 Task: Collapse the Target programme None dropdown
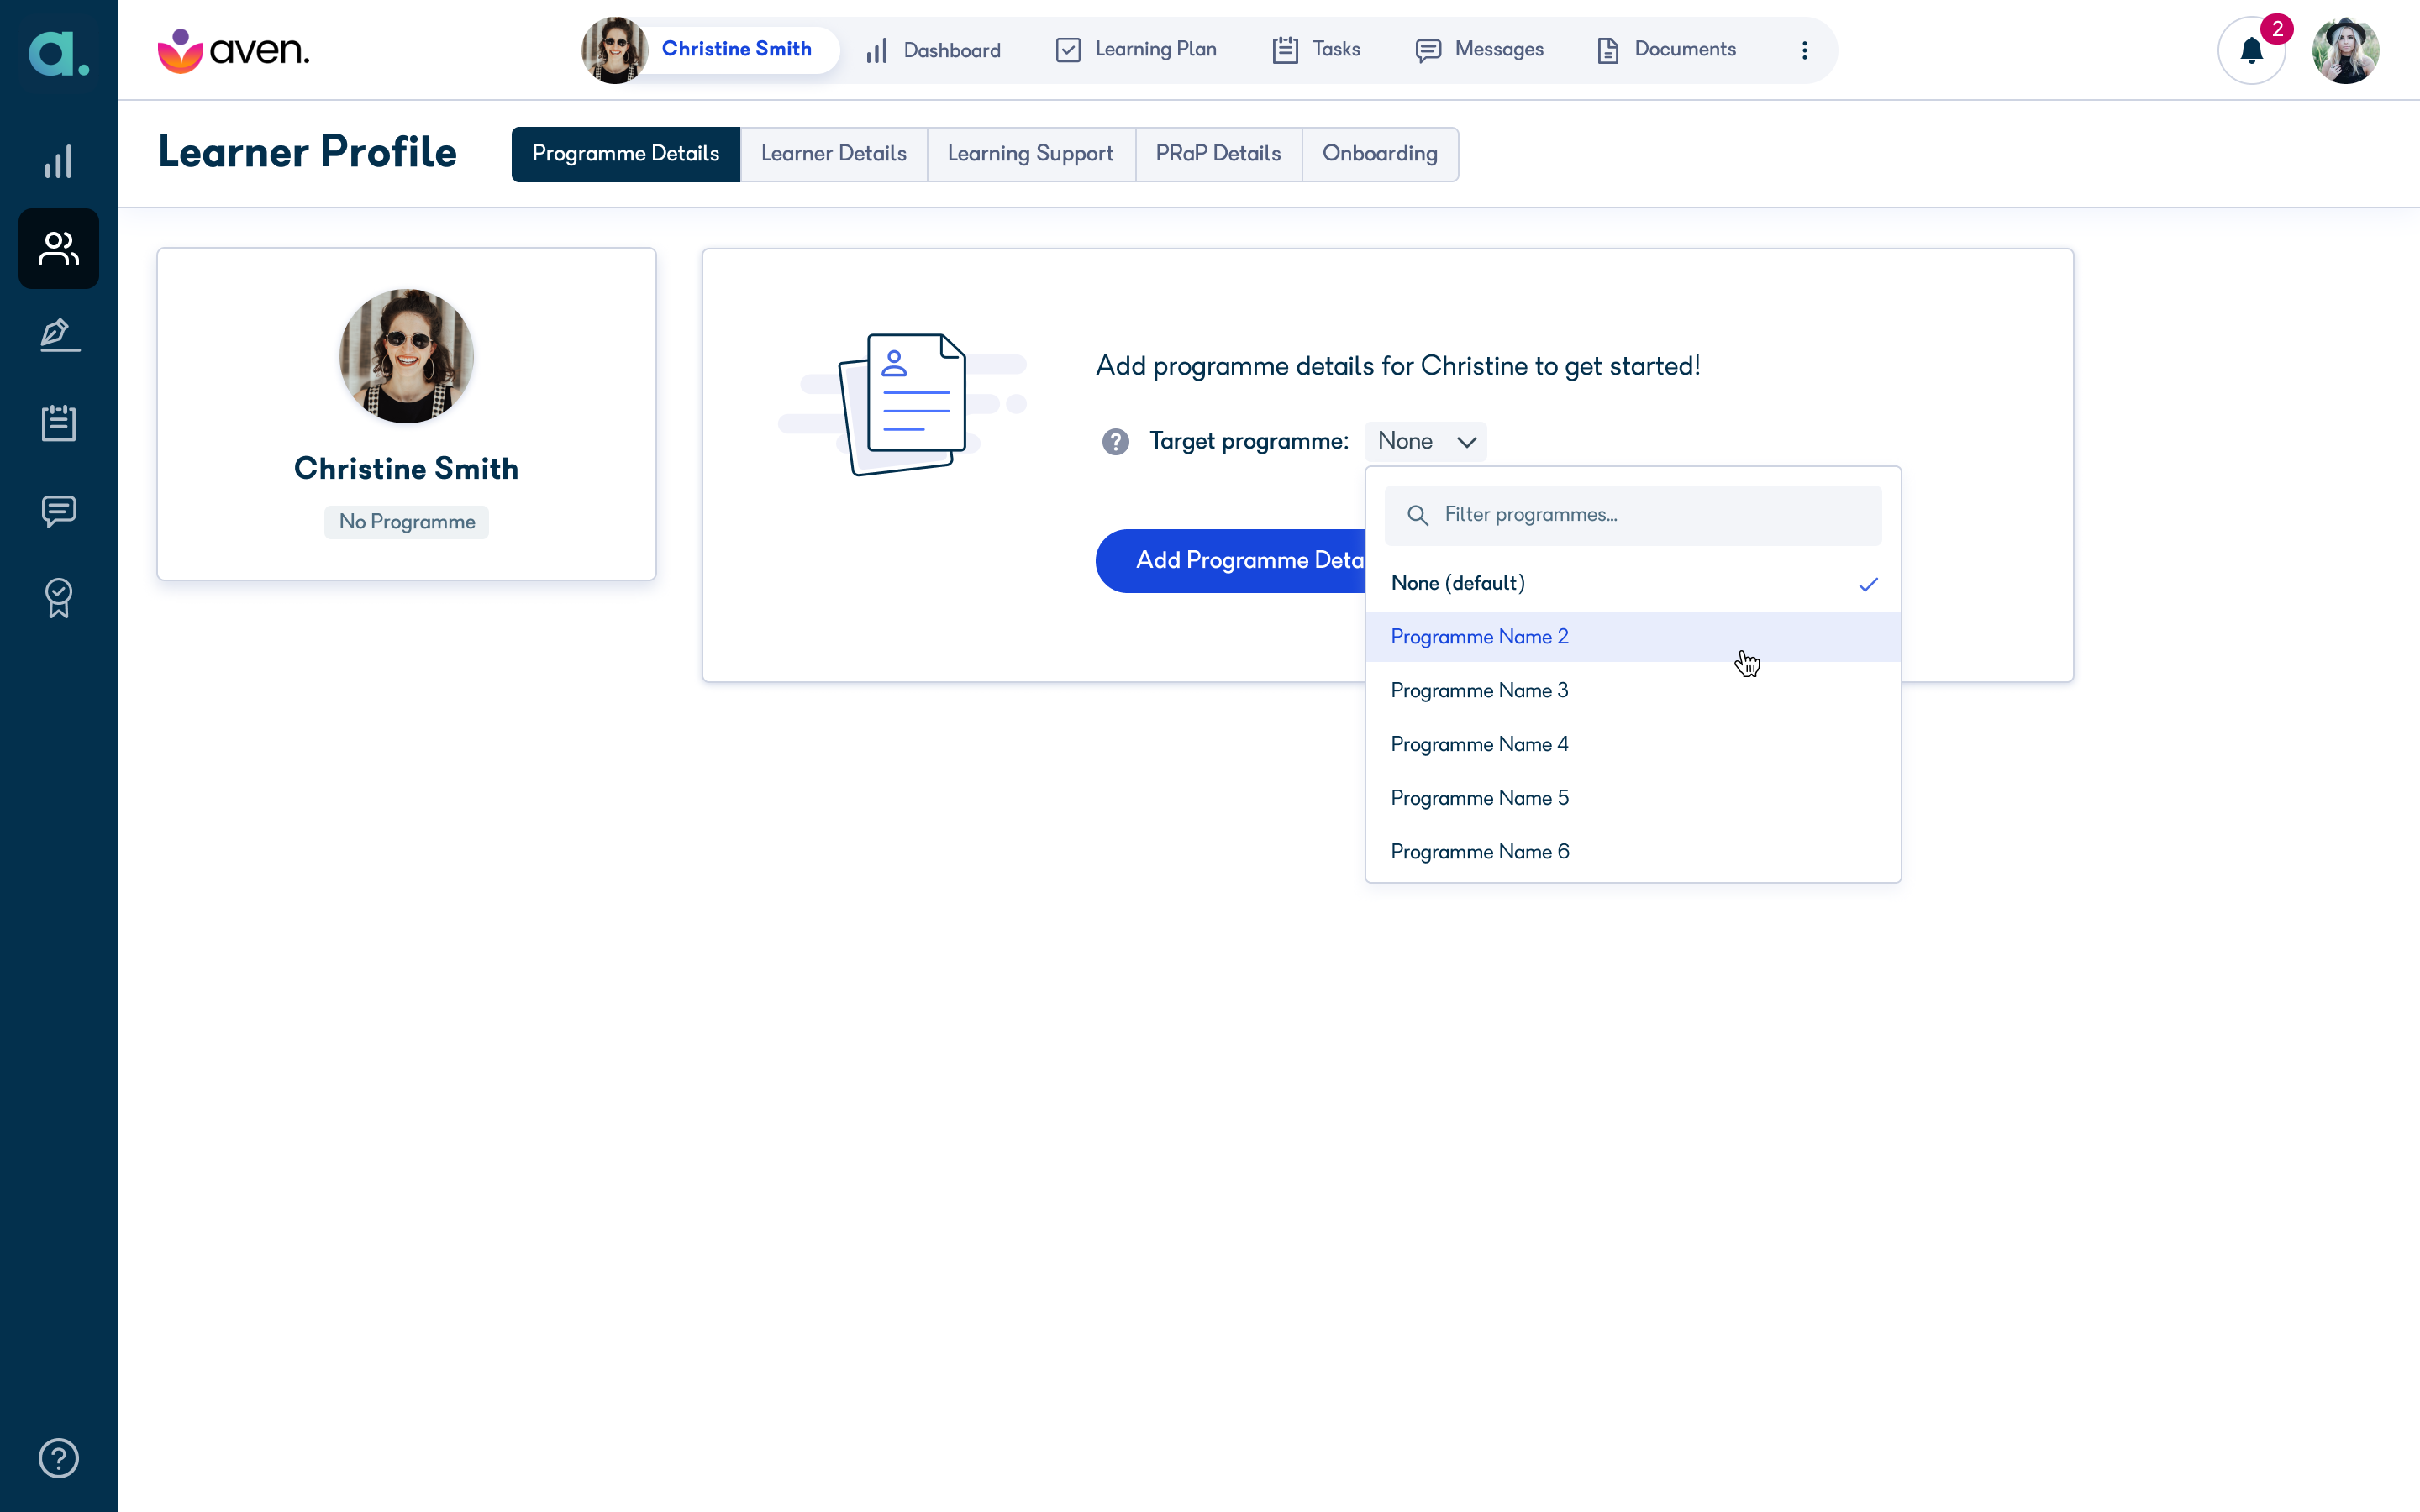(x=1425, y=441)
